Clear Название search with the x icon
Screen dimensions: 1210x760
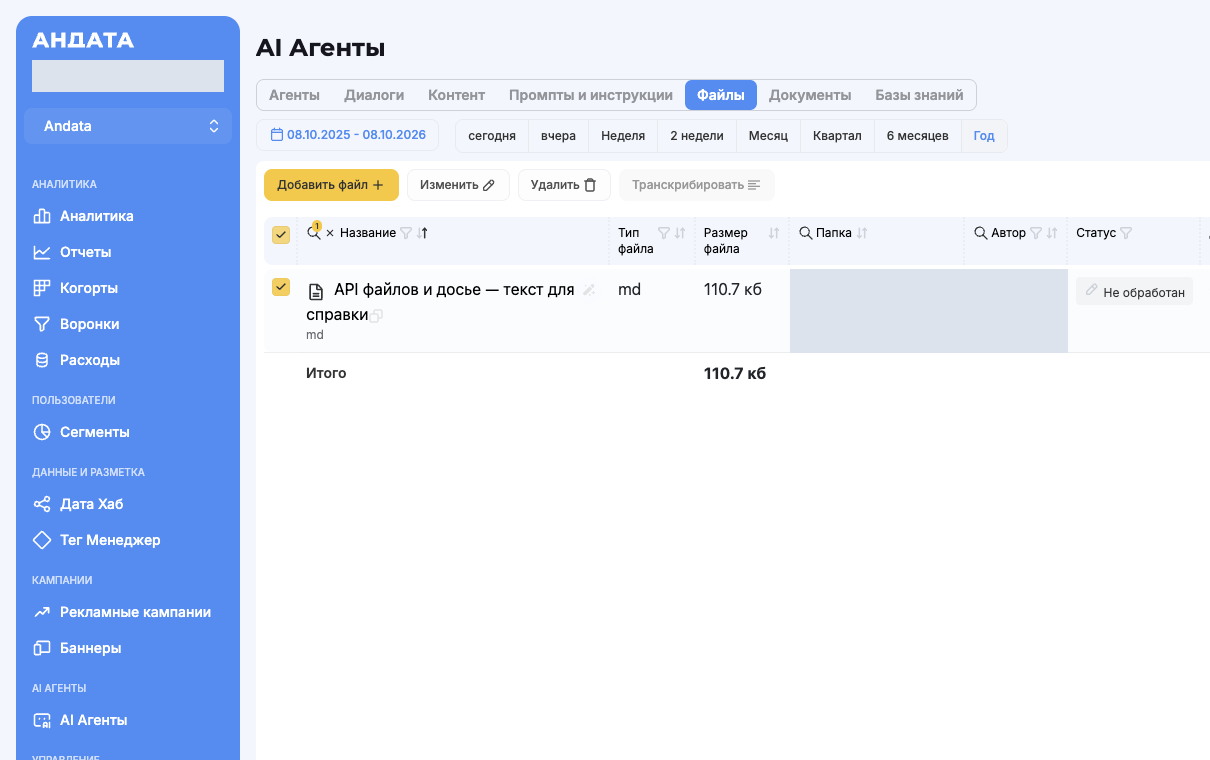click(x=330, y=233)
